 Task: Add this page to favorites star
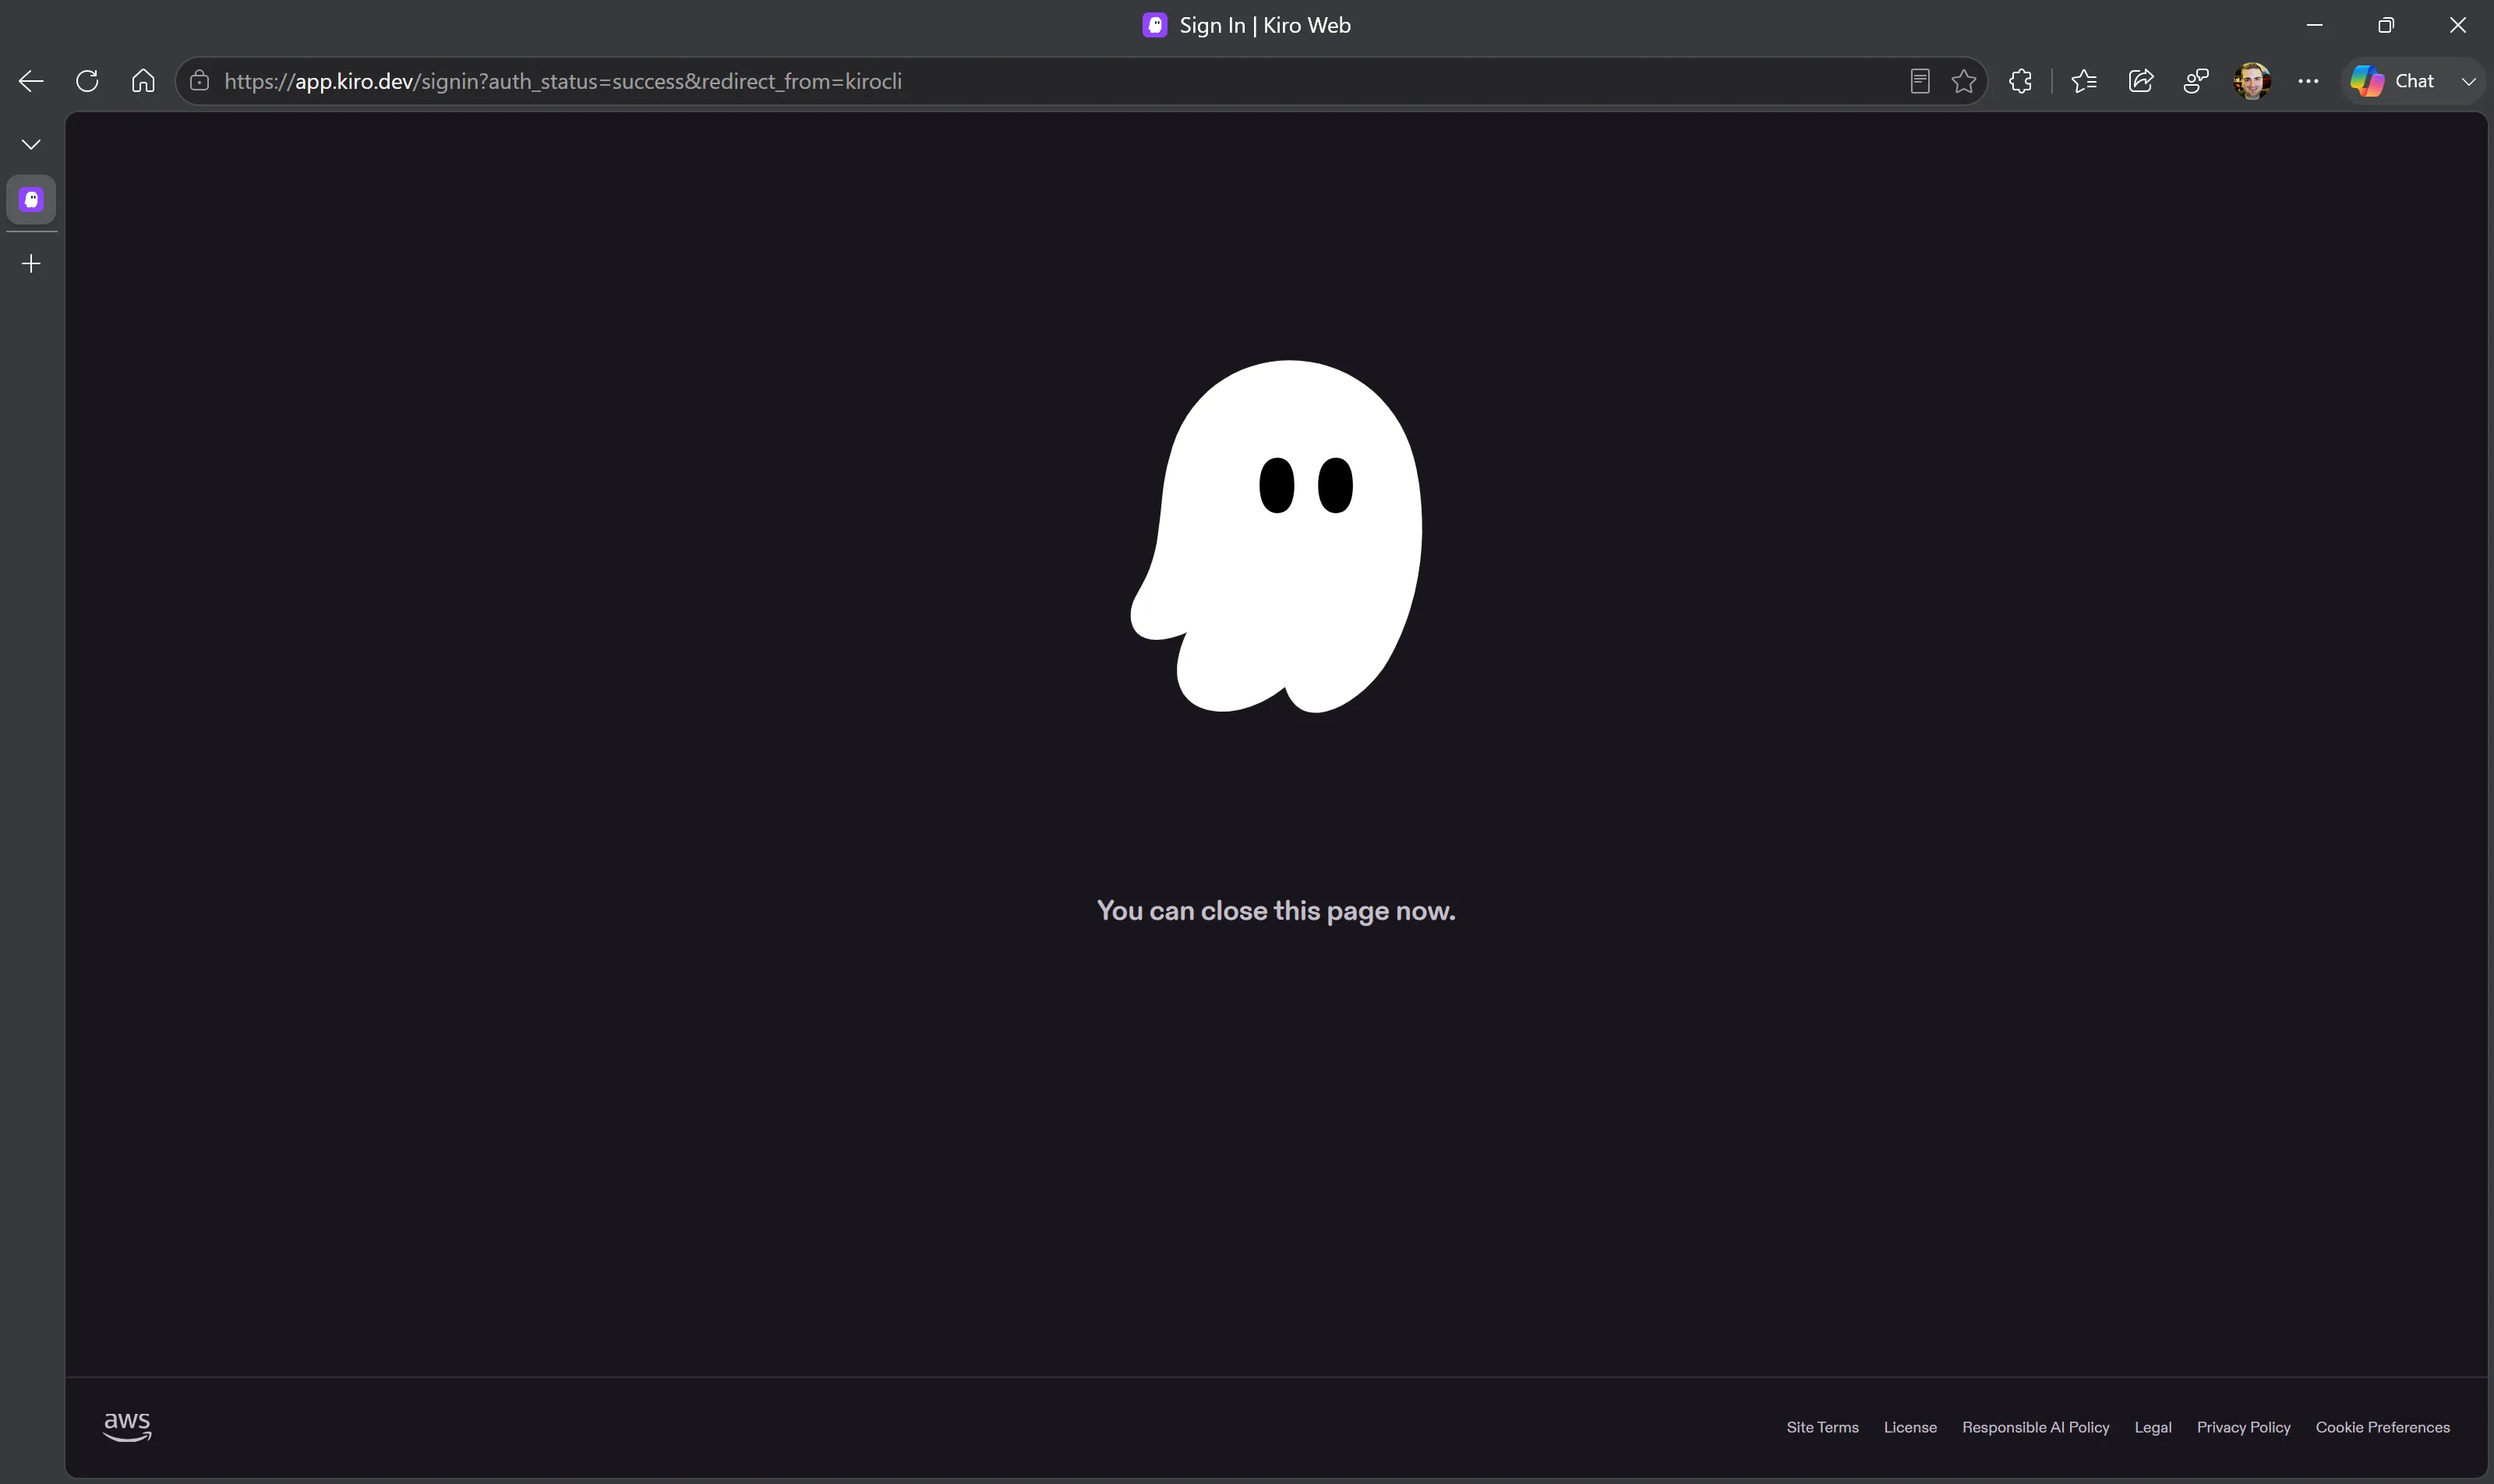1964,81
